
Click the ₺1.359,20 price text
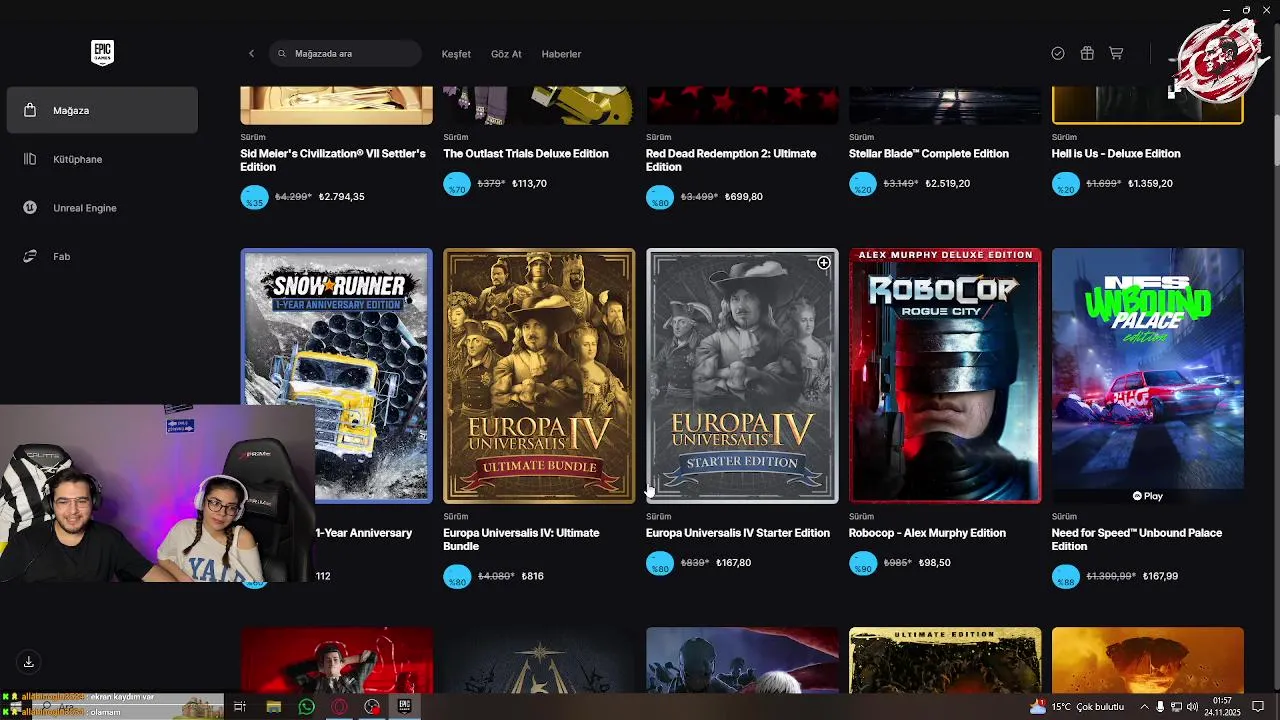[x=1151, y=184]
